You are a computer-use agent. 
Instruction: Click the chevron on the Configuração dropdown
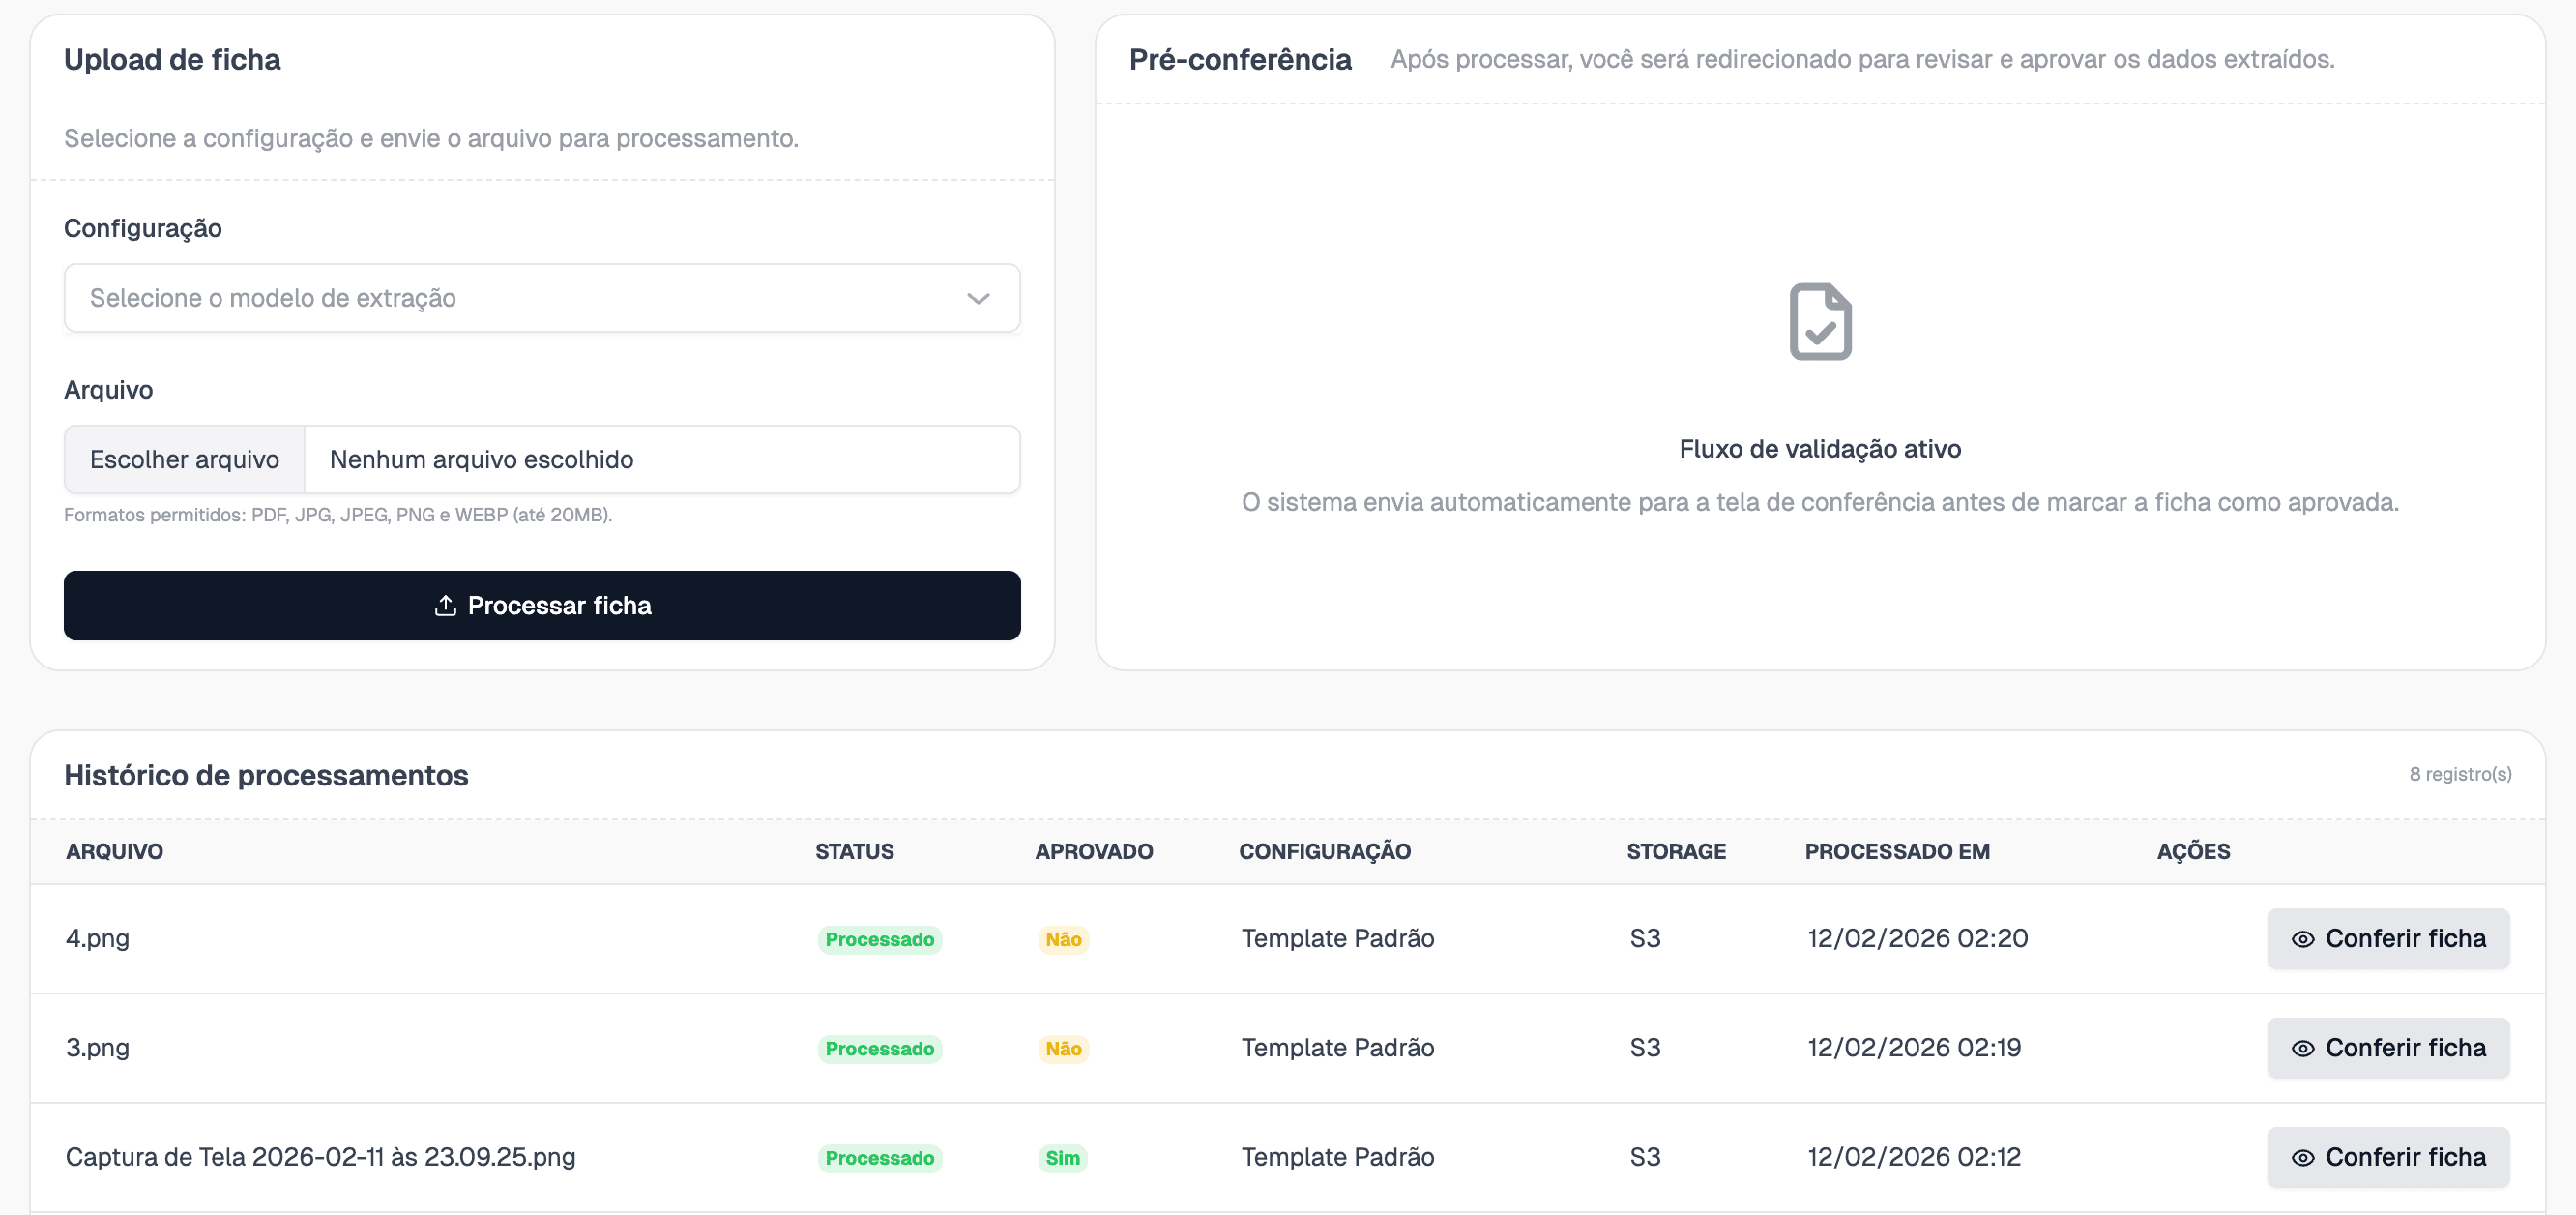[x=977, y=298]
